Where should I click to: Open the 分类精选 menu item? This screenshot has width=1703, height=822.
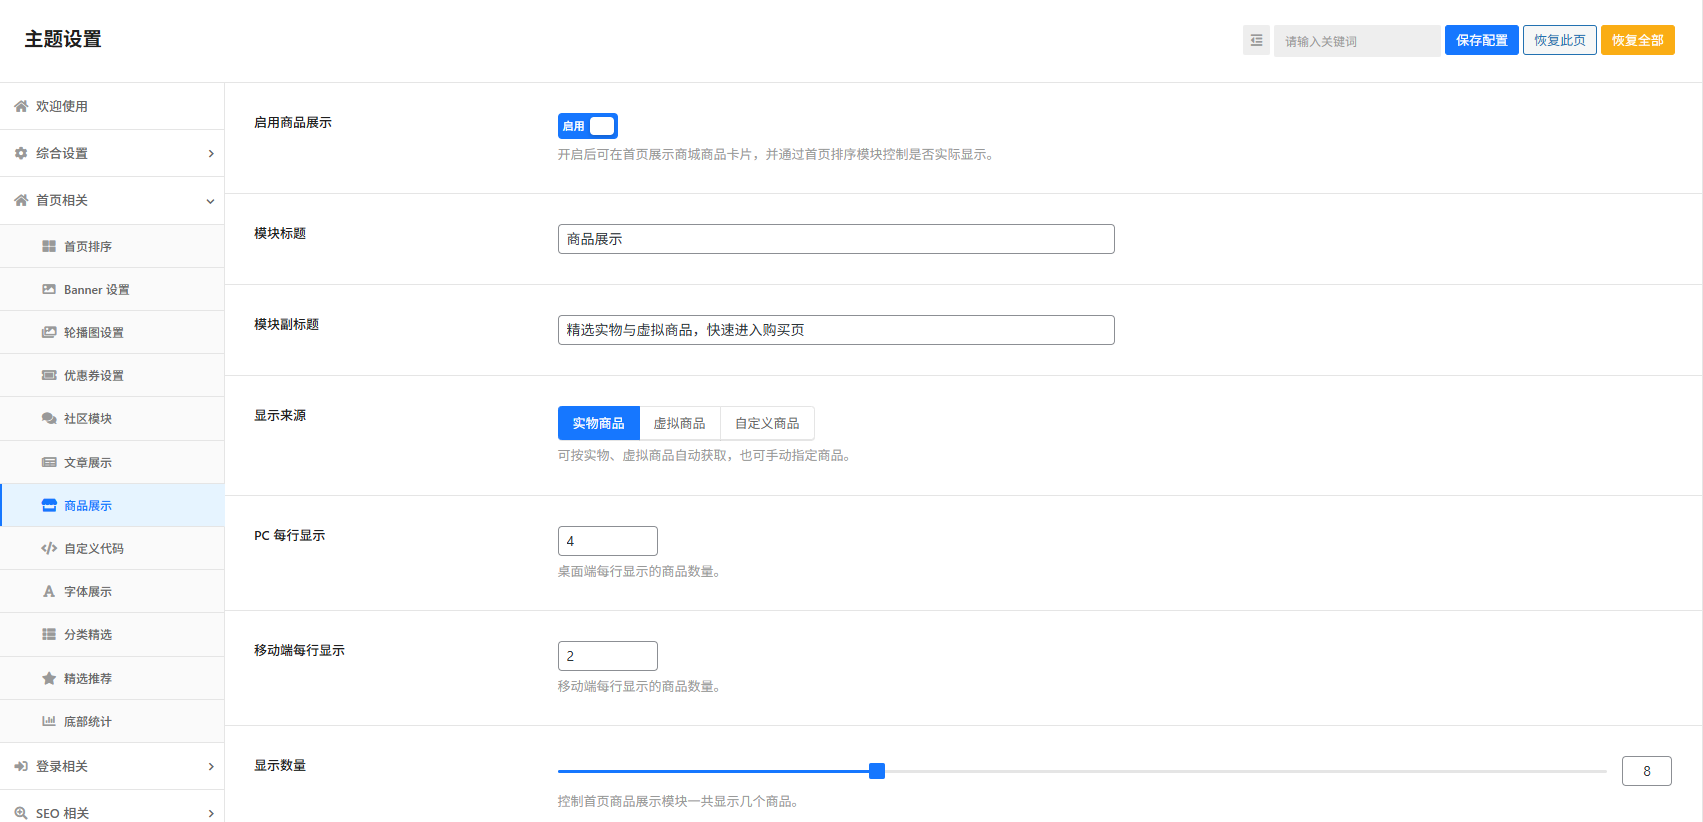pos(88,635)
